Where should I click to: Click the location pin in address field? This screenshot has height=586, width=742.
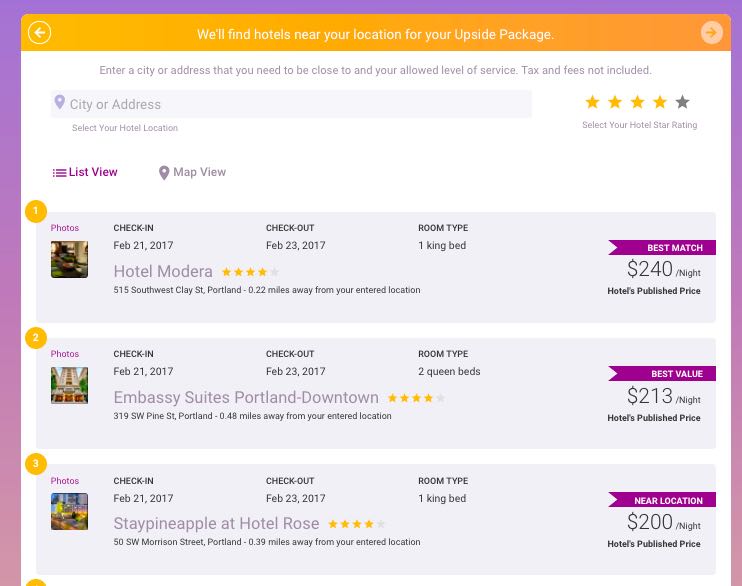coord(60,102)
